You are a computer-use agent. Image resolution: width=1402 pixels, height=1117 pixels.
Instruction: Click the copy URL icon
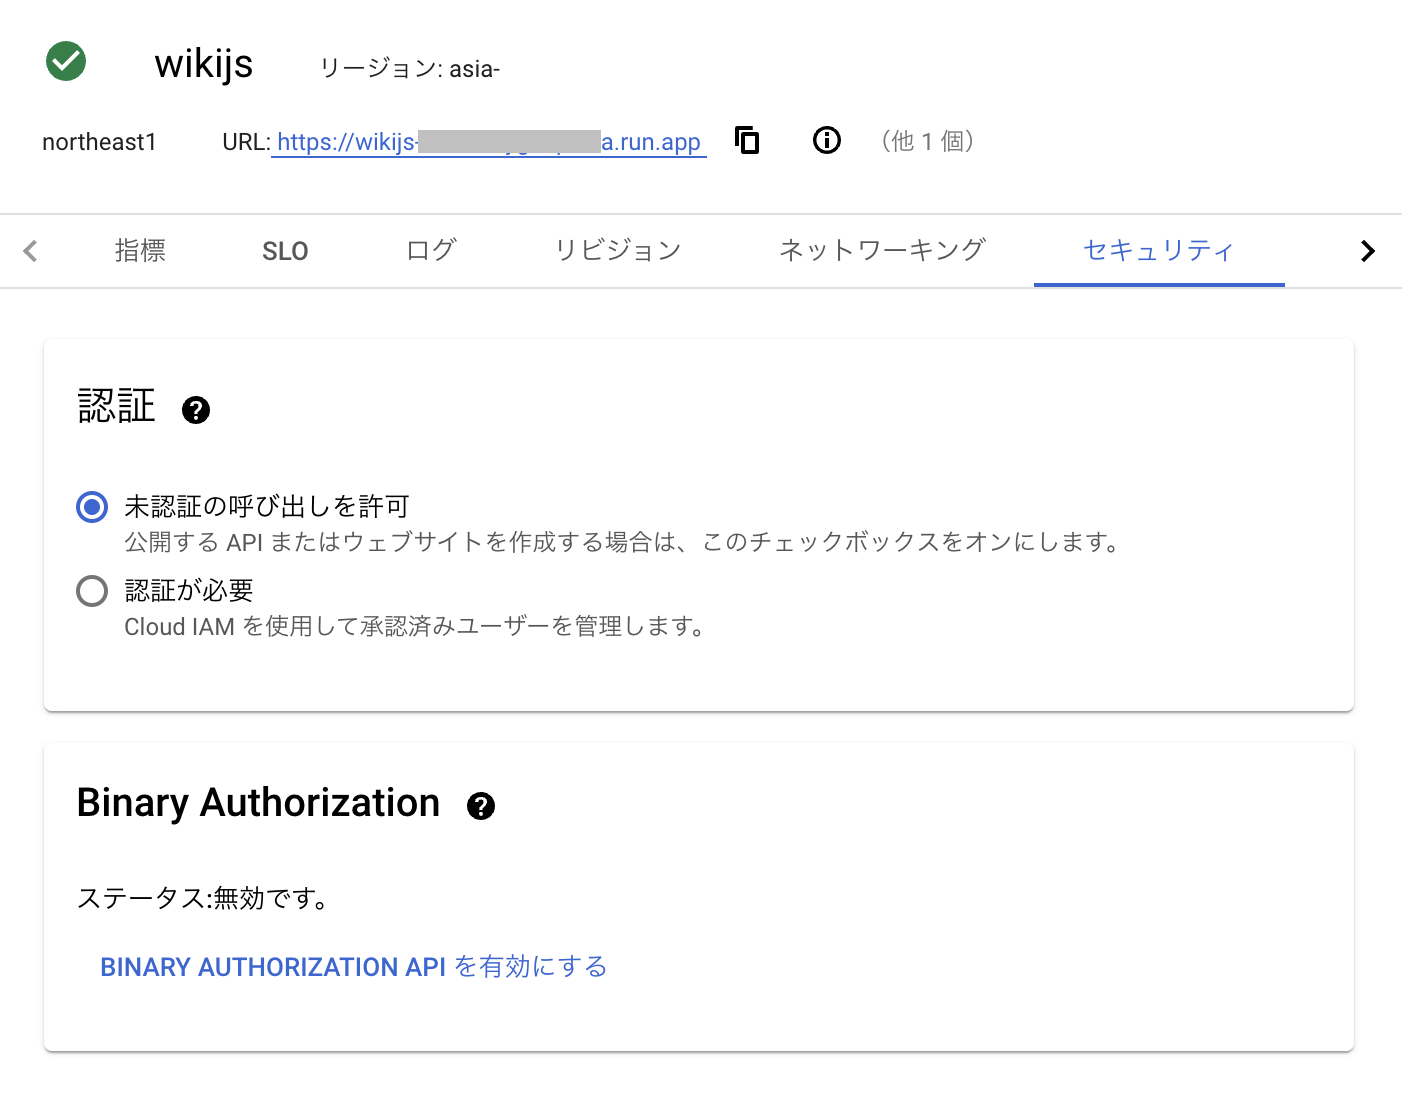pos(747,140)
